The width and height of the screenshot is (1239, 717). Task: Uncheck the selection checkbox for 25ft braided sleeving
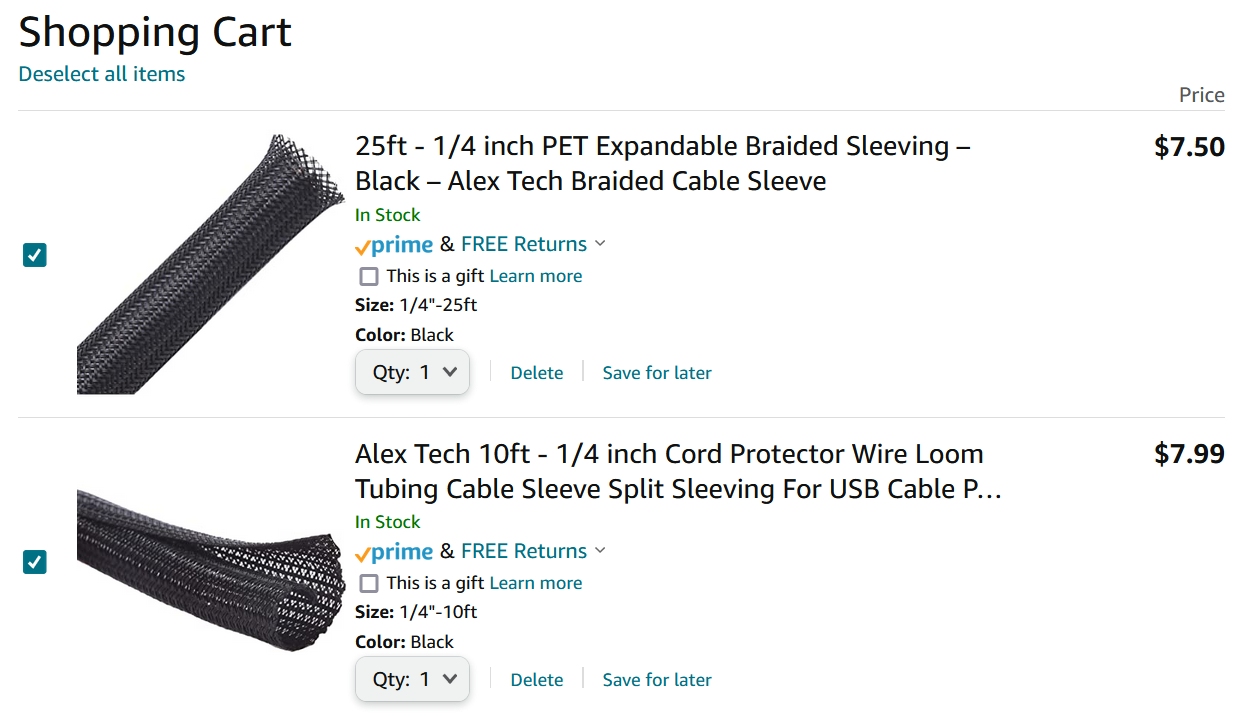[35, 256]
